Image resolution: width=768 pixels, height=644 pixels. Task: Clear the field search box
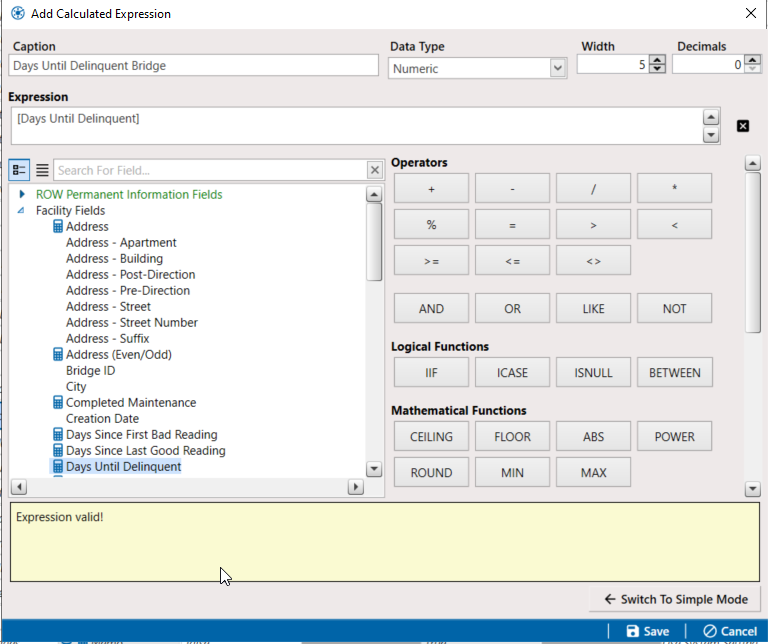(375, 170)
